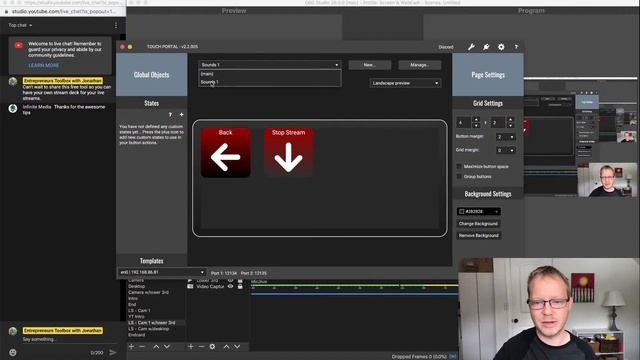Open the plug-ins plug icon in Touch Portal
The width and height of the screenshot is (640, 360).
pyautogui.click(x=486, y=47)
